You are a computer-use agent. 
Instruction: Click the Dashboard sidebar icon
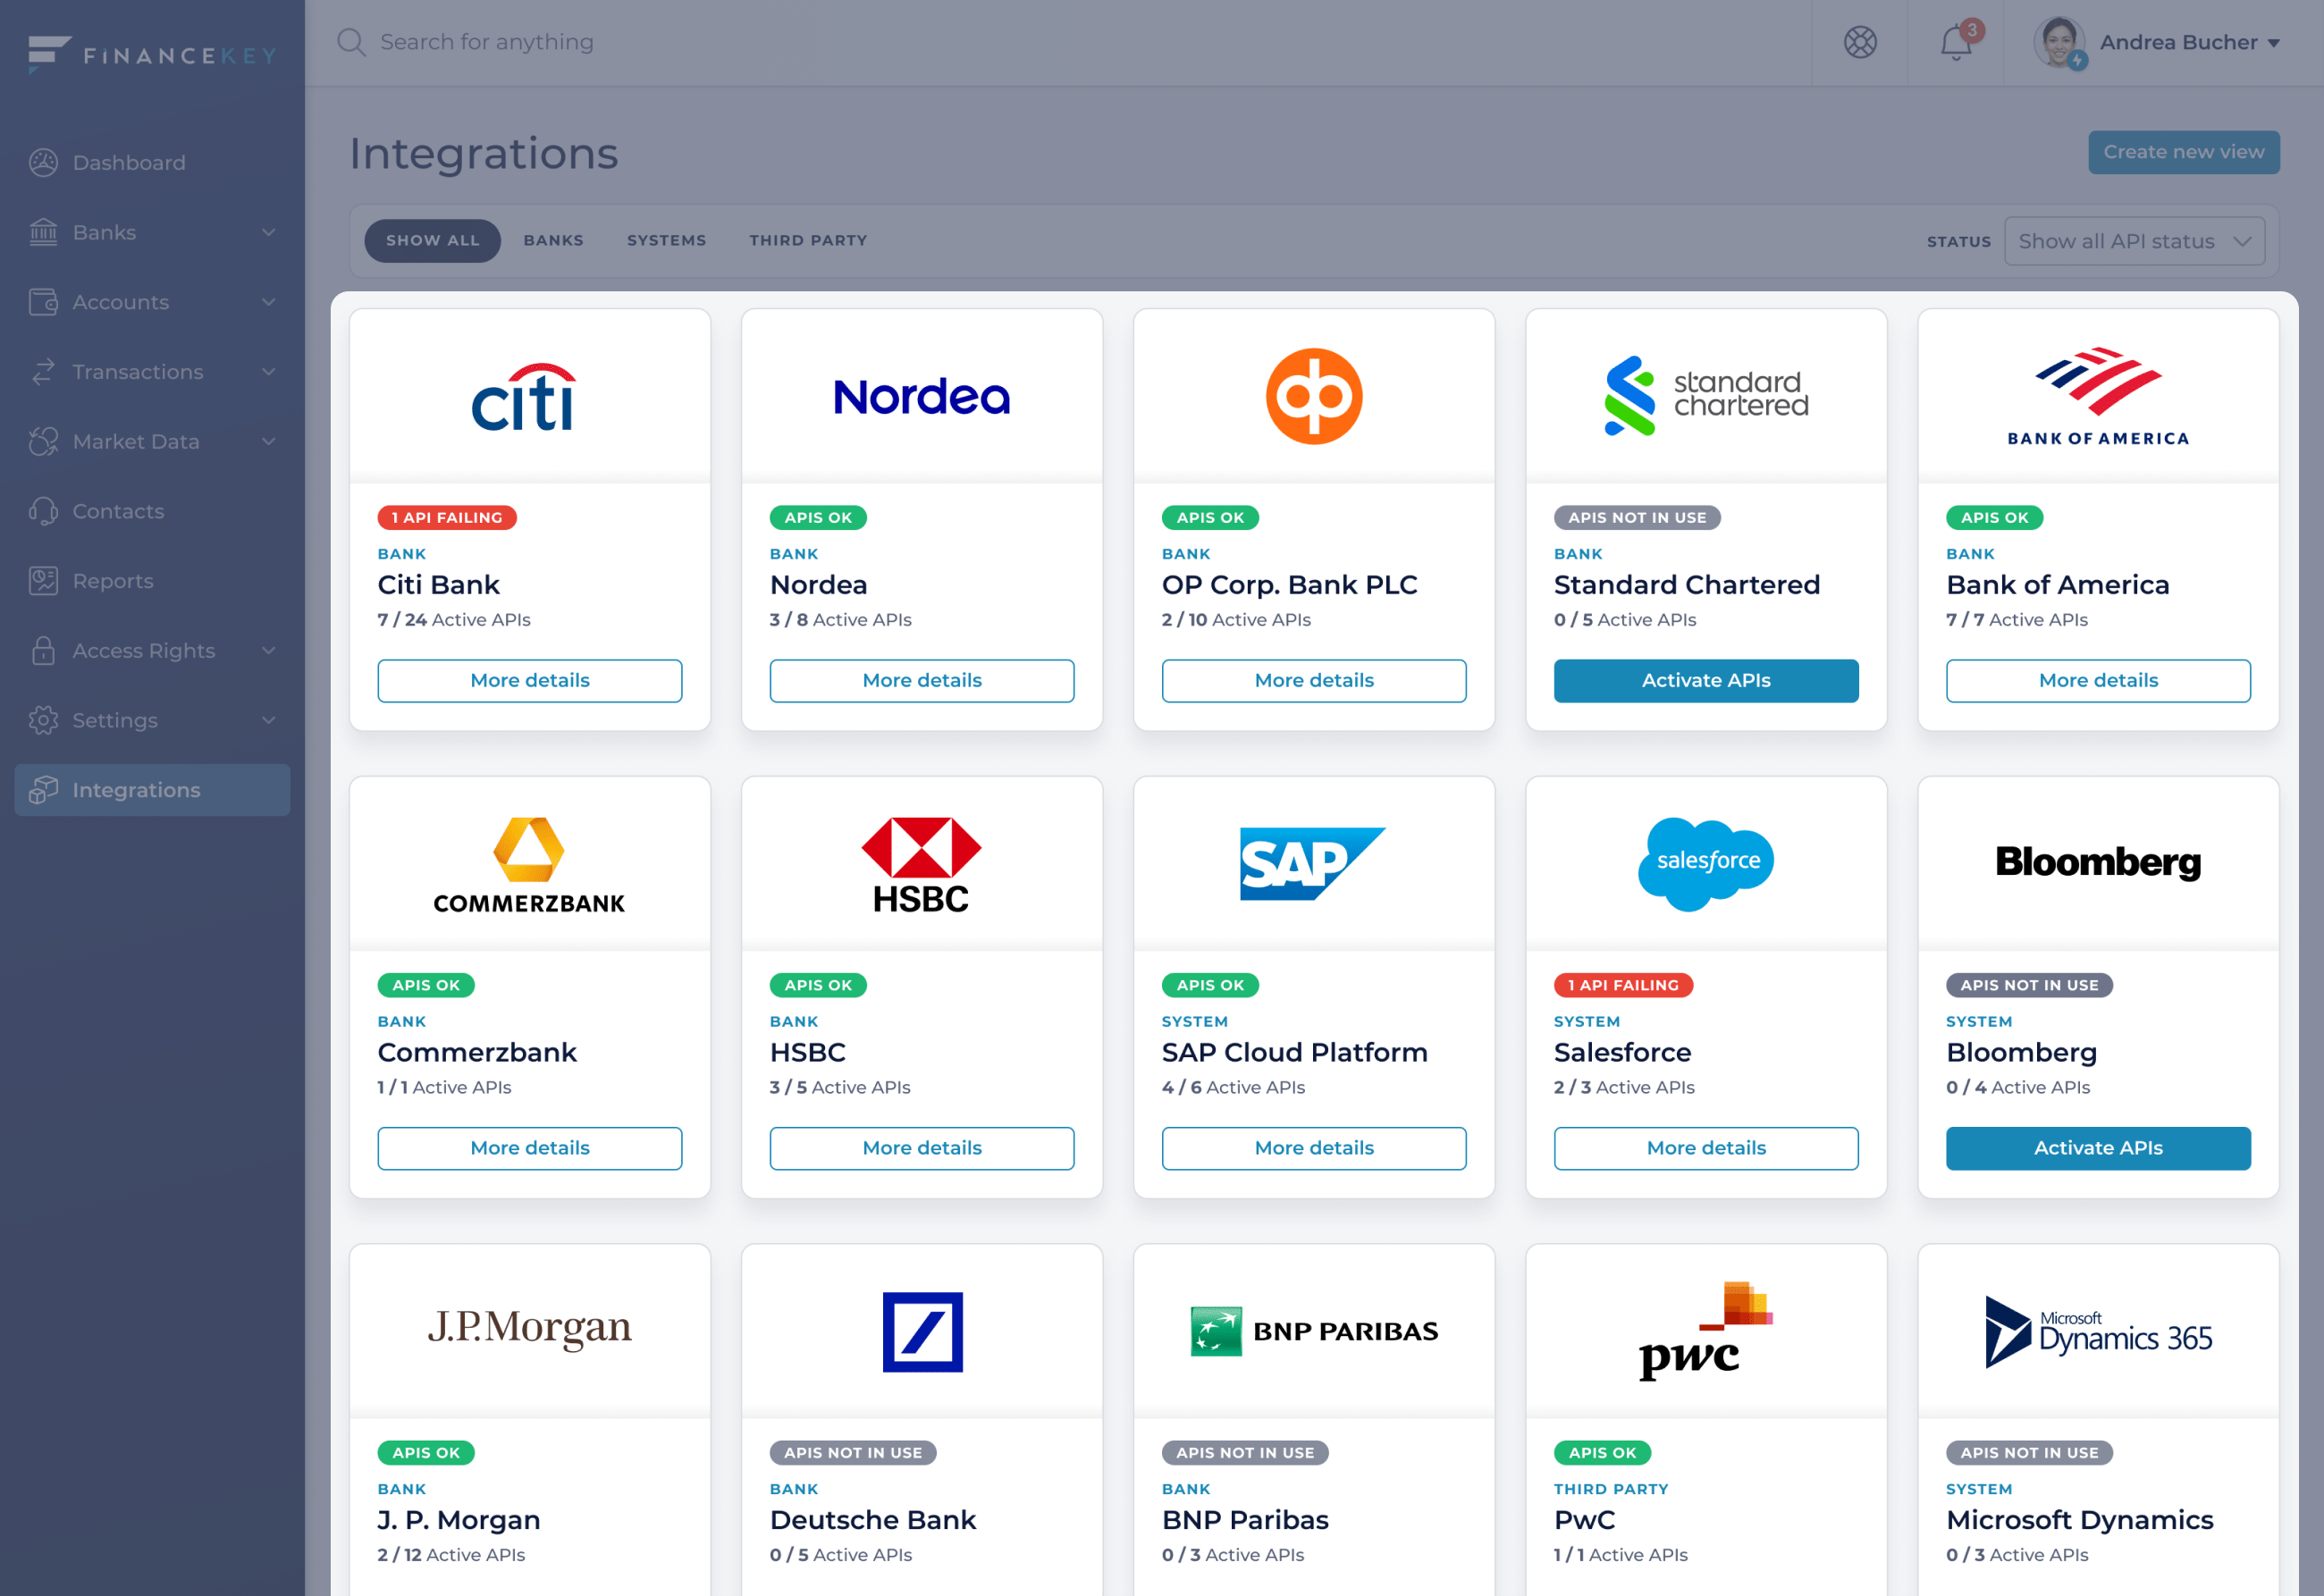pos(43,163)
